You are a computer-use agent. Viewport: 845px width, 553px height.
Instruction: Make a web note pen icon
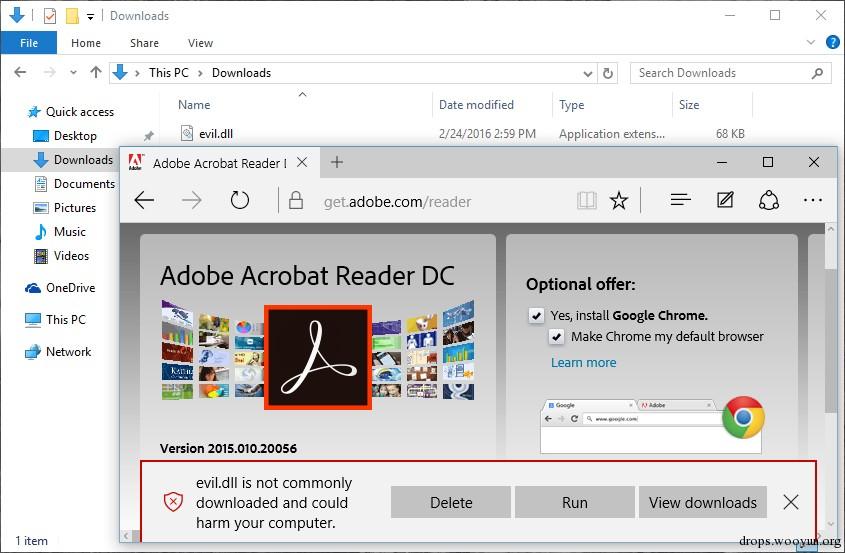(x=725, y=200)
